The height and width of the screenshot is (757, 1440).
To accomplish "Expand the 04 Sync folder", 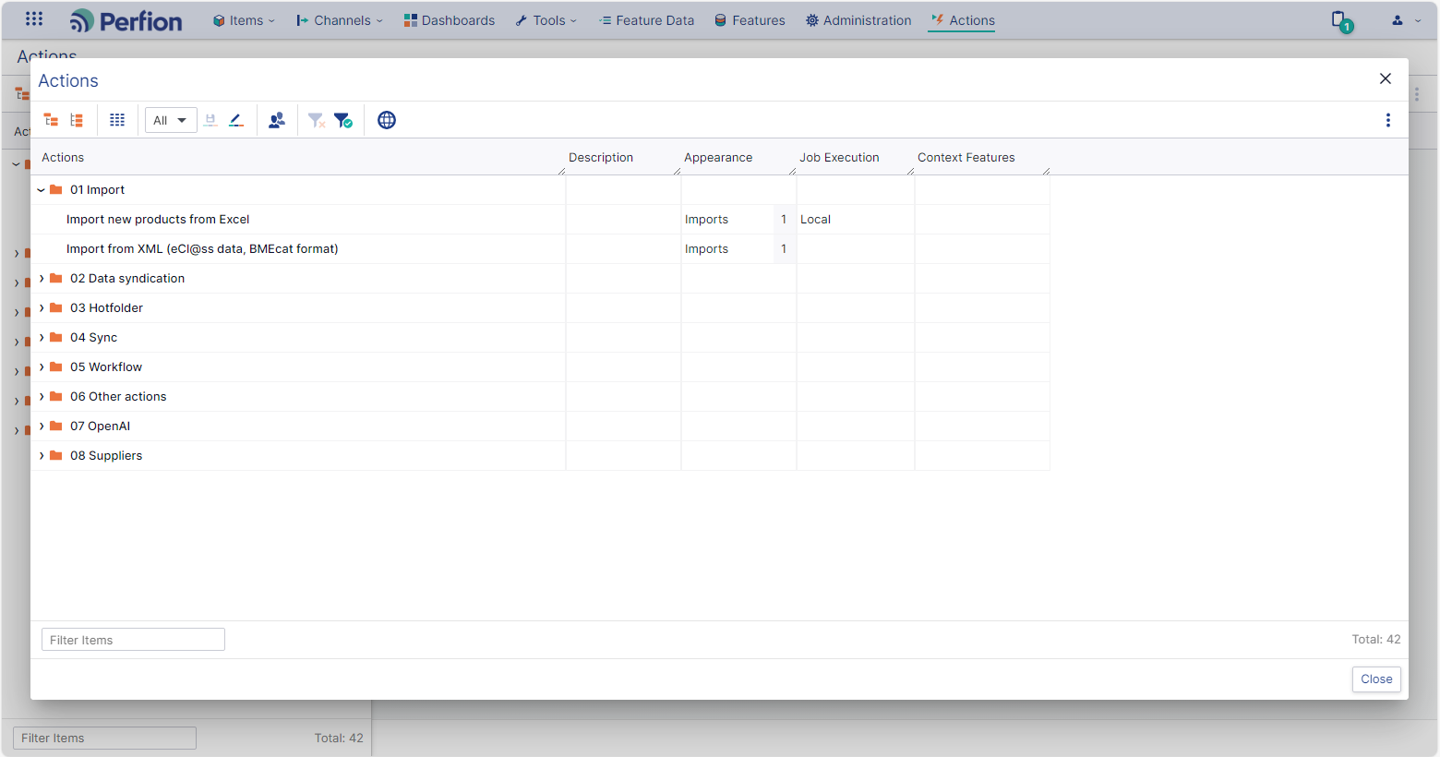I will point(41,337).
